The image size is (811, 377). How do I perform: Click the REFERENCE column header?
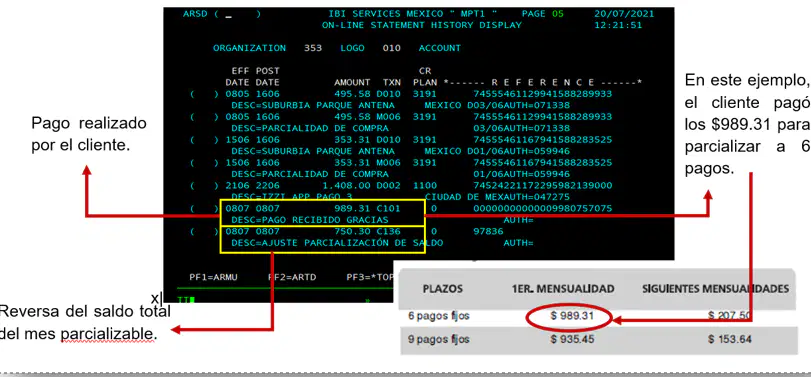[x=543, y=82]
